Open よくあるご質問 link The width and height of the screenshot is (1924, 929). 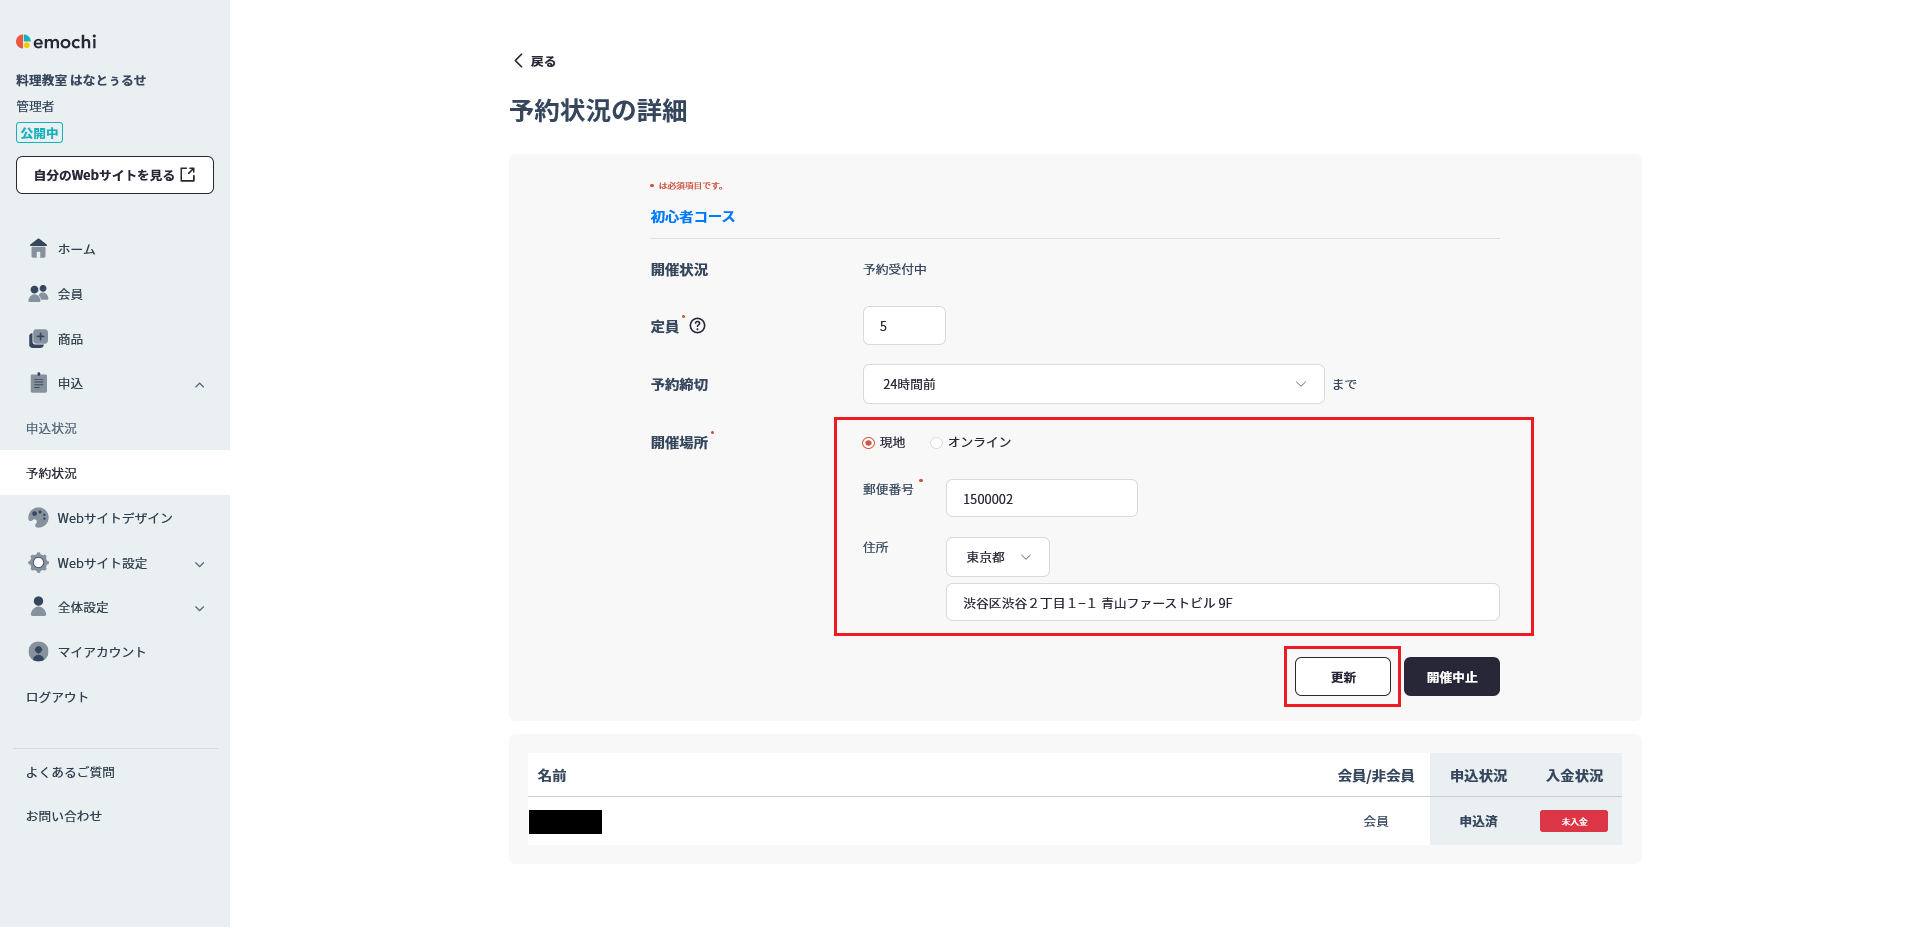coord(70,772)
